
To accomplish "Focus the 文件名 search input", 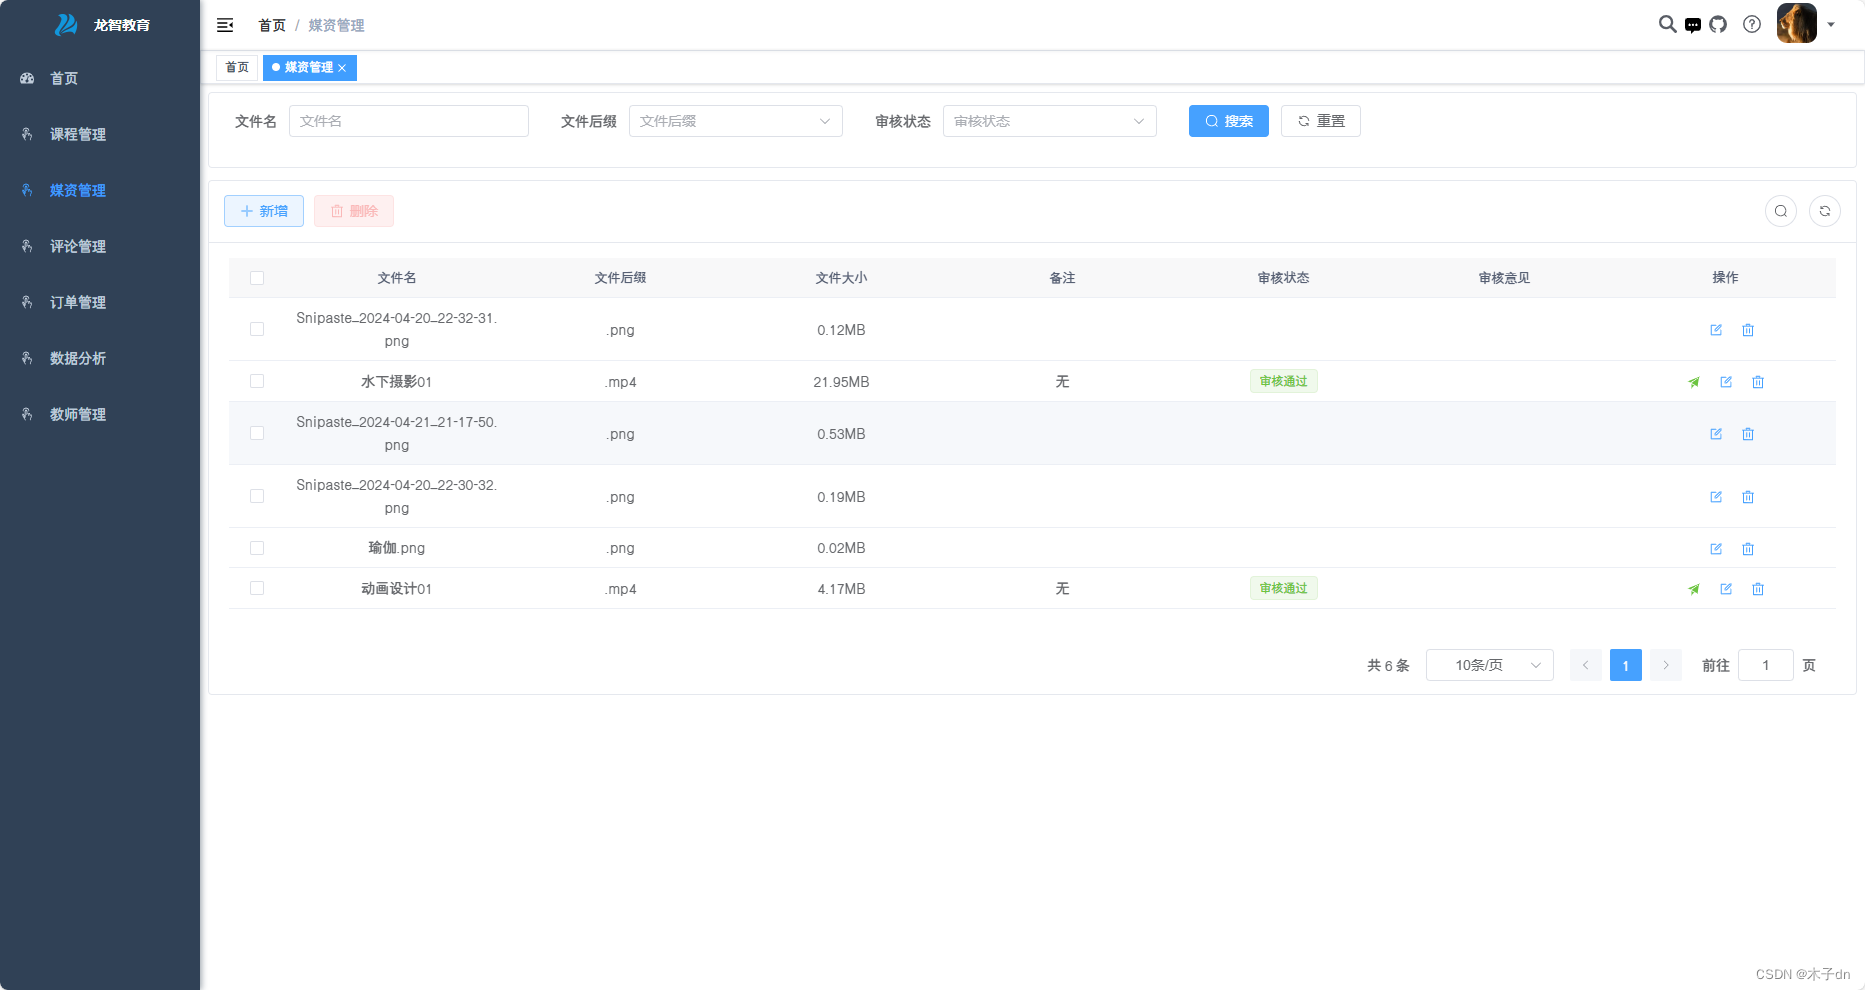I will [x=409, y=121].
